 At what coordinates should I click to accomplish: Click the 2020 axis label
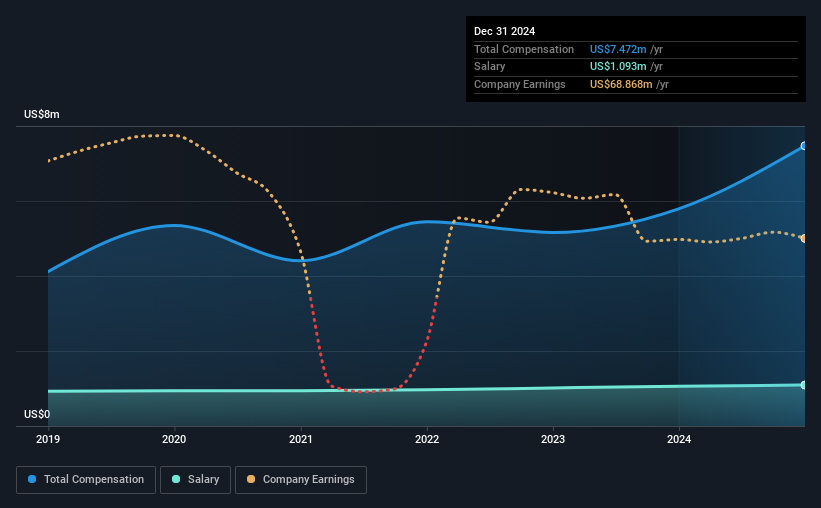pyautogui.click(x=174, y=439)
